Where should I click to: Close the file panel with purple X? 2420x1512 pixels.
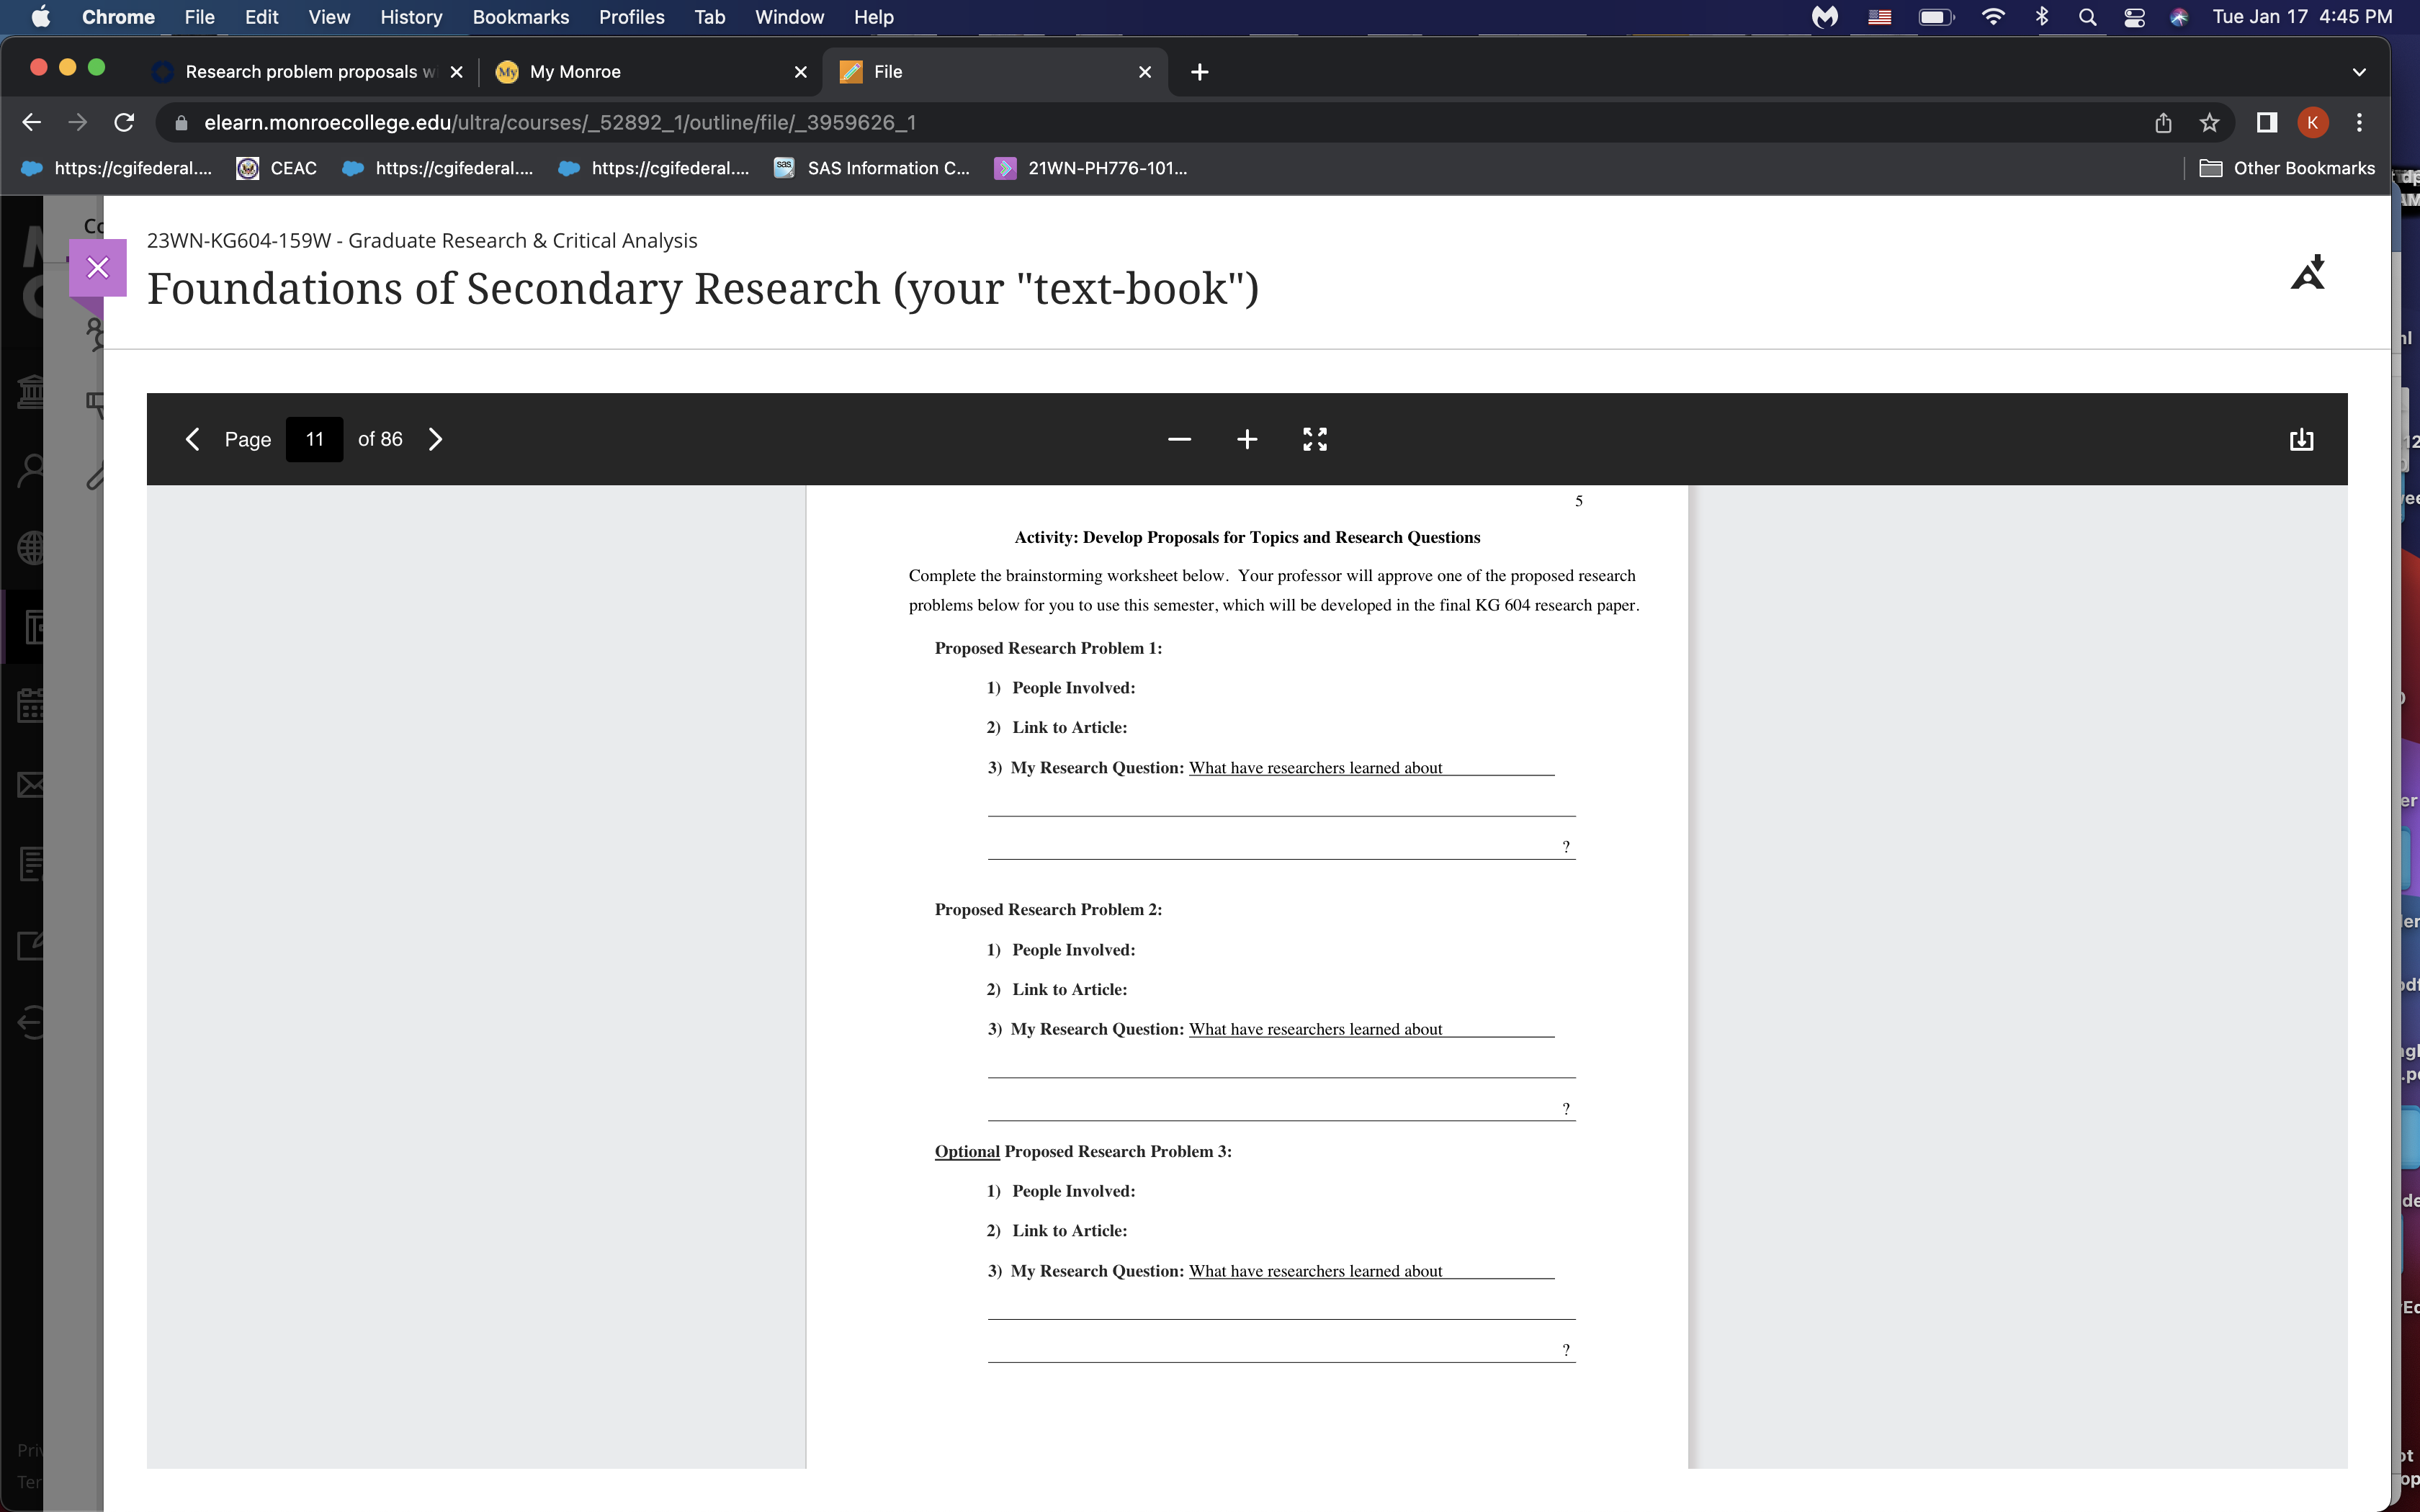98,268
